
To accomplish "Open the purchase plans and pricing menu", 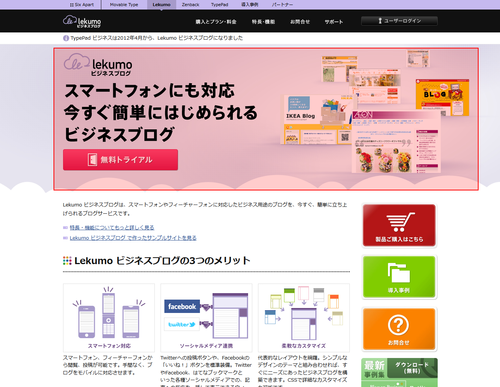I will point(216,22).
